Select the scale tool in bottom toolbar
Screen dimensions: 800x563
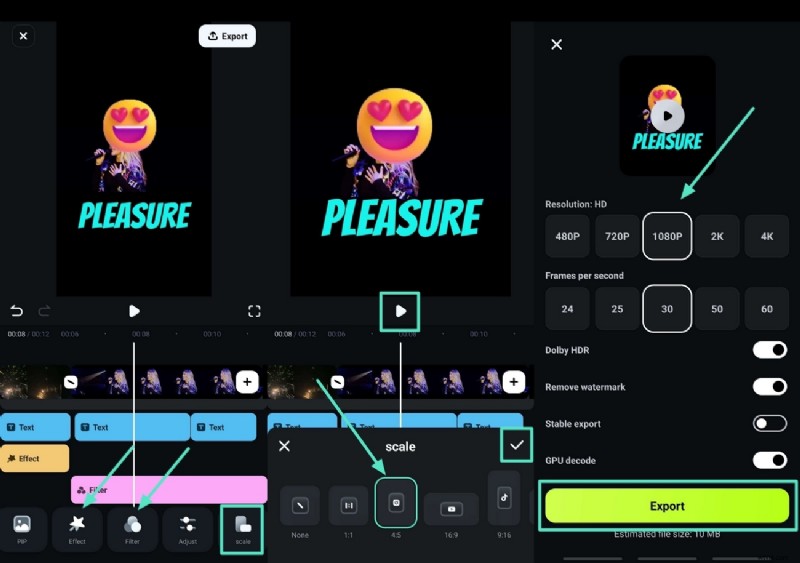(x=242, y=527)
